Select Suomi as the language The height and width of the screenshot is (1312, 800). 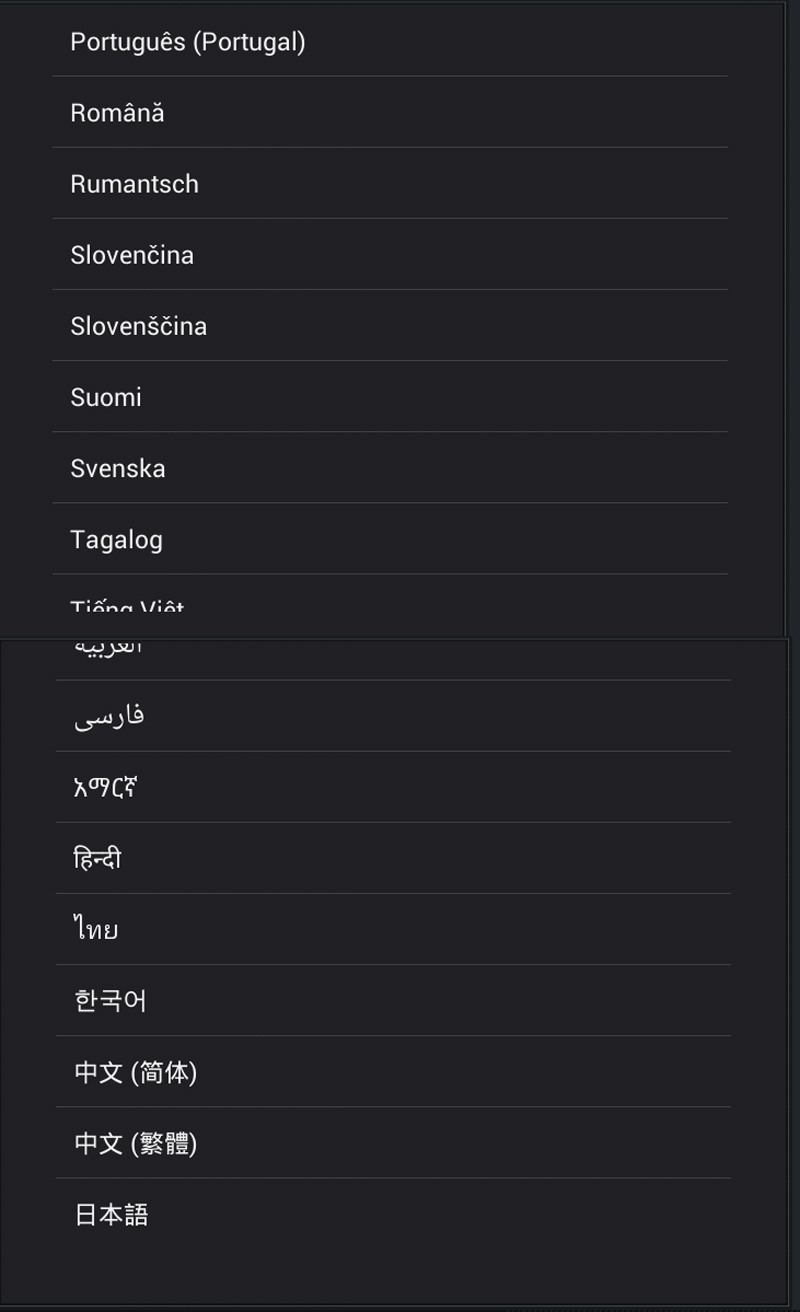390,396
